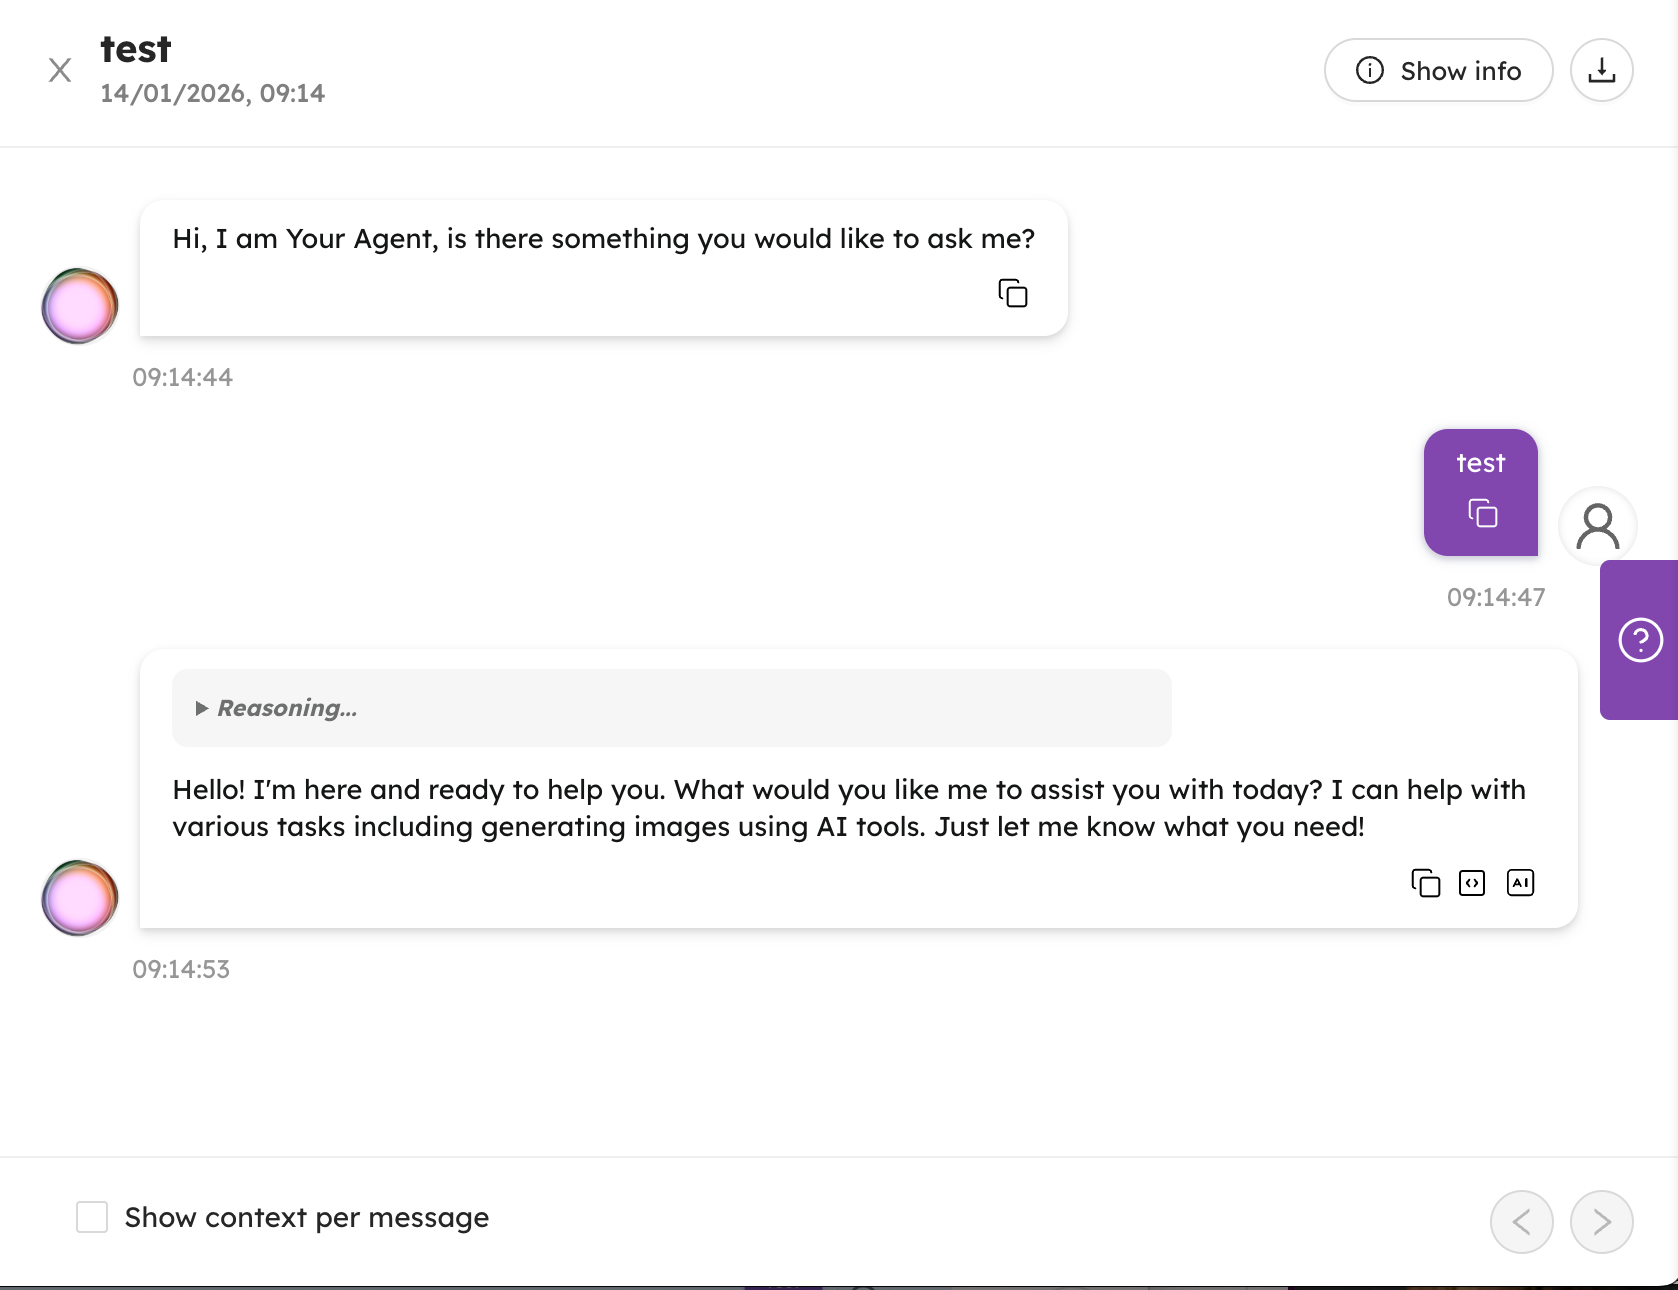This screenshot has width=1678, height=1290.
Task: Click the 'Show context per message' label
Action: (x=307, y=1217)
